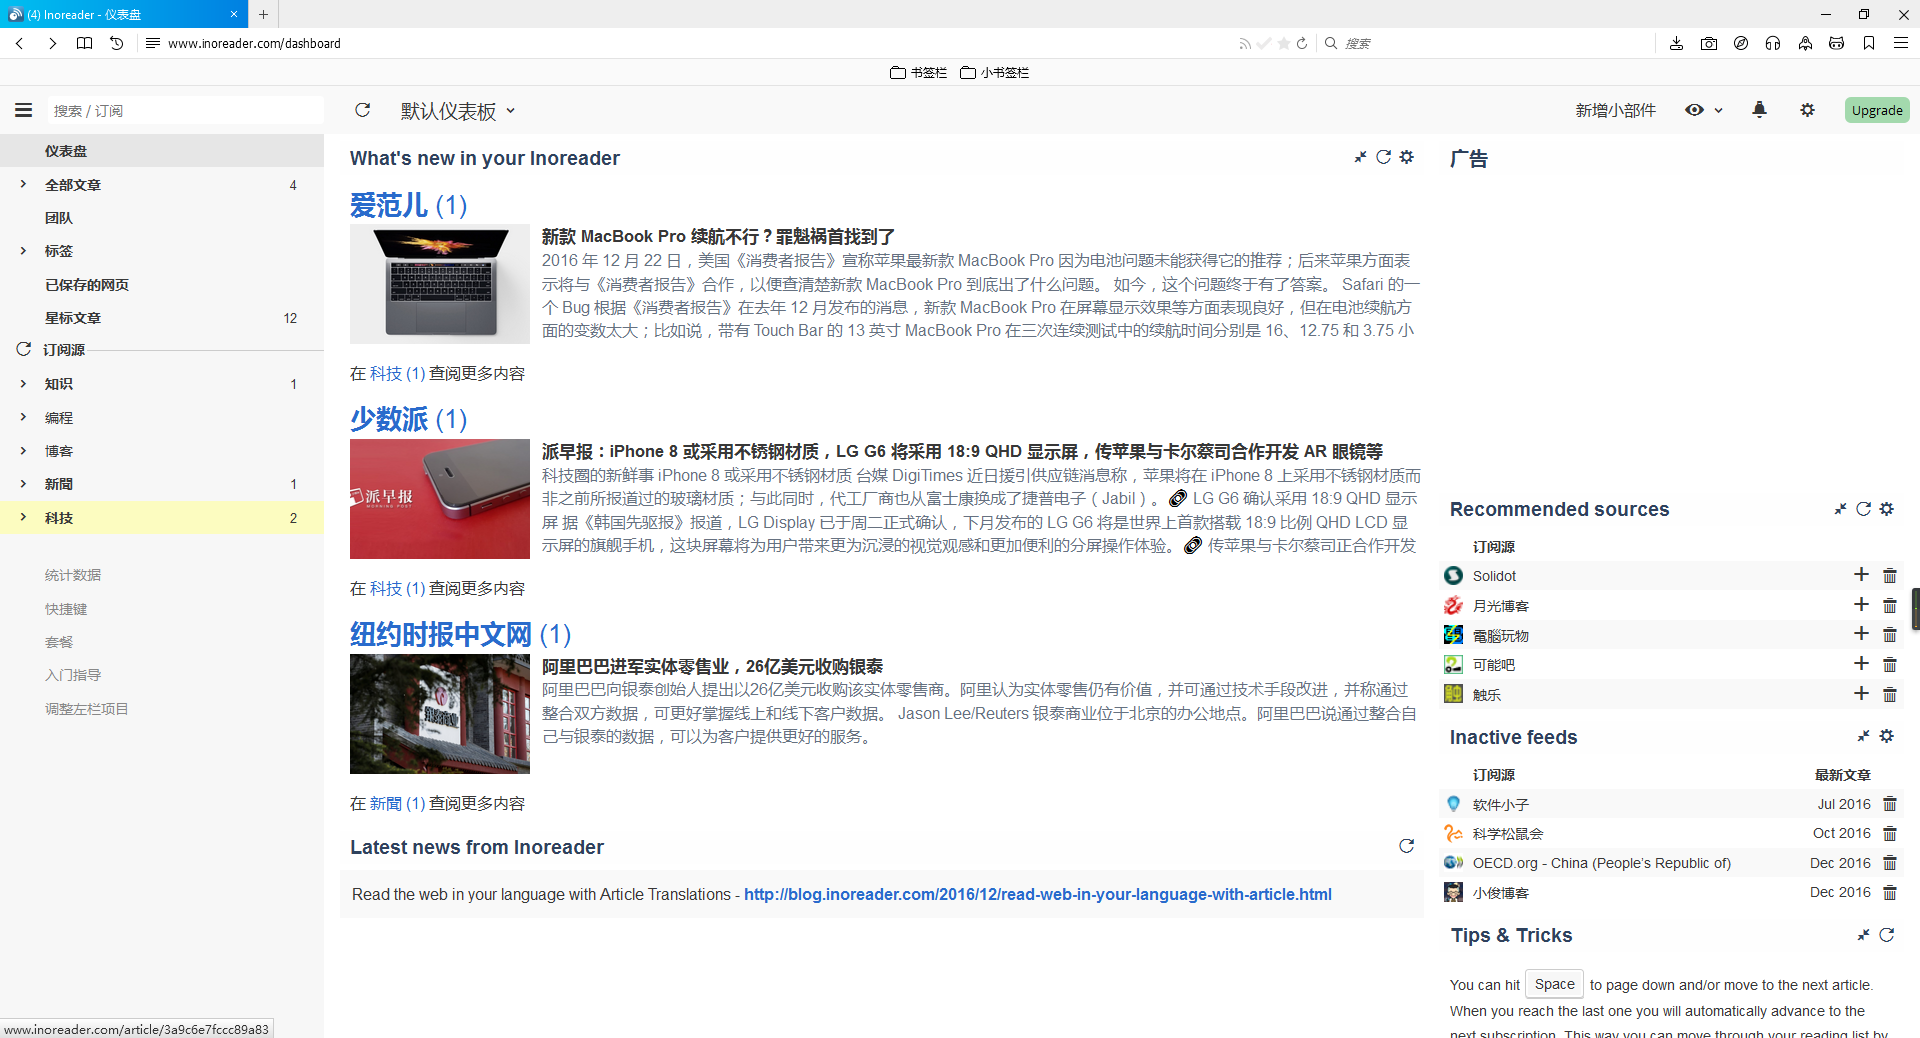Screen dimensions: 1920x1038
Task: Open a new browser tab
Action: pos(263,14)
